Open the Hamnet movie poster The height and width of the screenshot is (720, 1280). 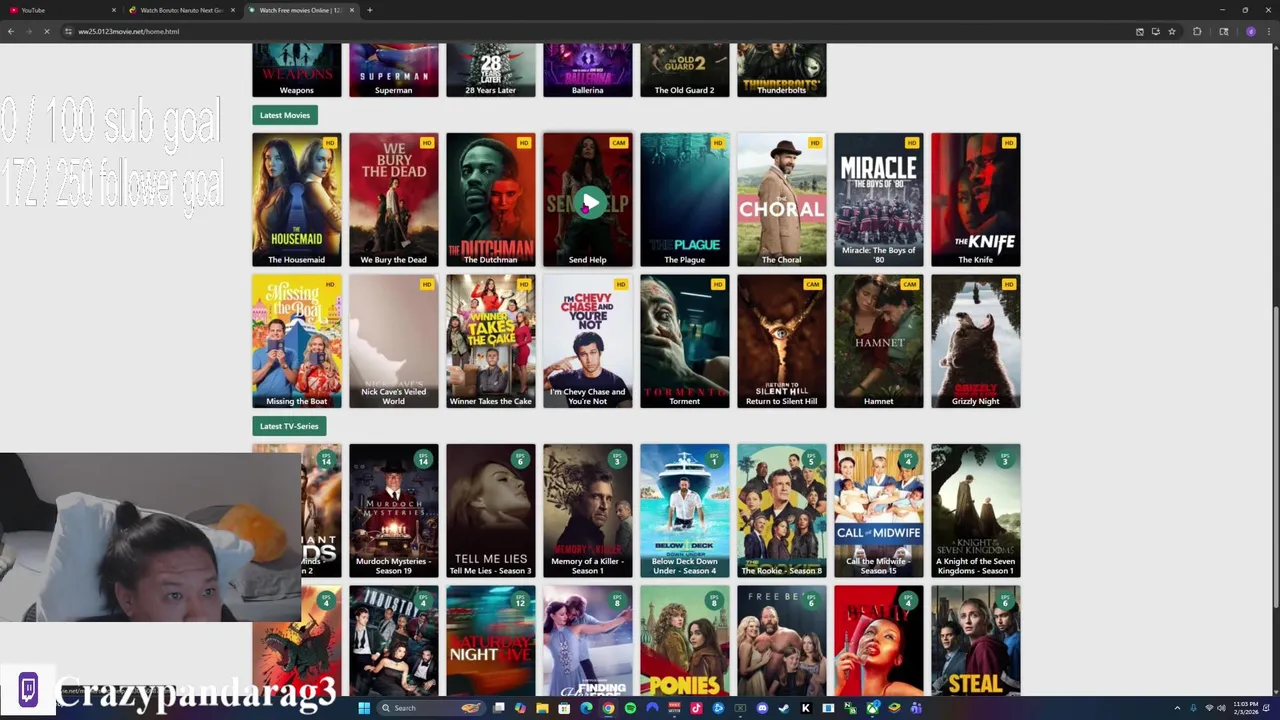tap(879, 341)
